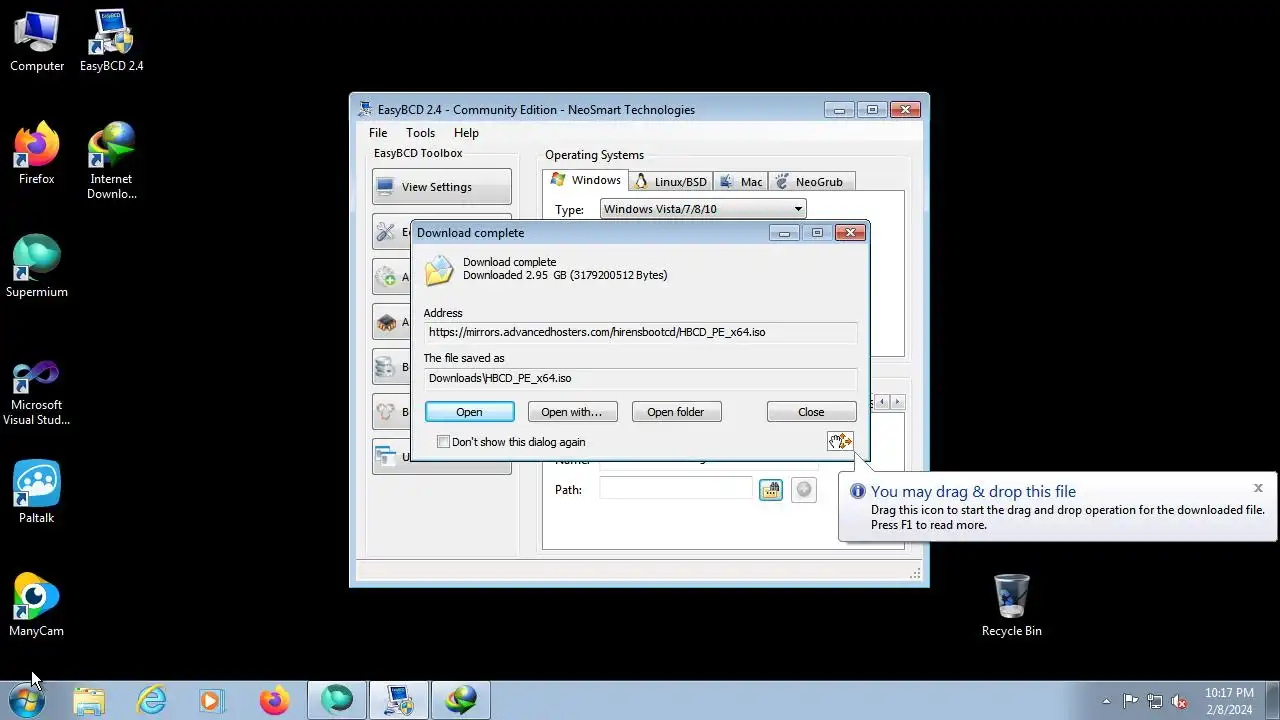Screen dimensions: 1280x720
Task: Open the Help menu in EasyBCD
Action: click(466, 133)
